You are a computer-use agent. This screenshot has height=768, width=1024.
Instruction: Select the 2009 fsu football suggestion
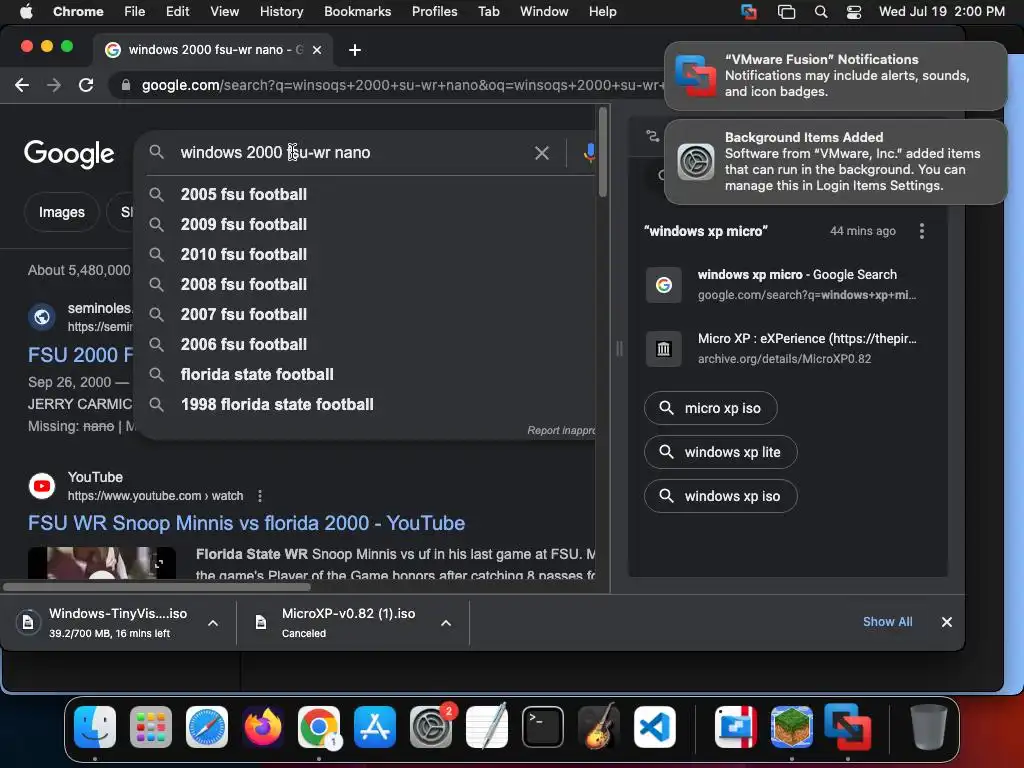pos(366,225)
